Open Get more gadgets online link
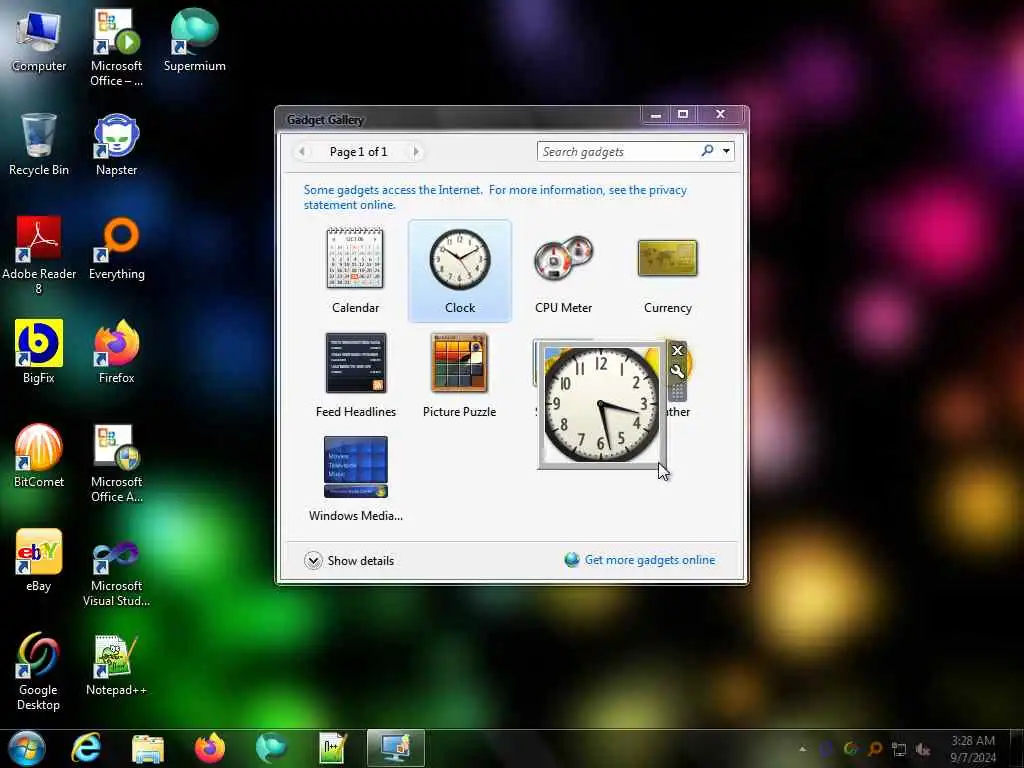This screenshot has width=1024, height=768. tap(640, 560)
